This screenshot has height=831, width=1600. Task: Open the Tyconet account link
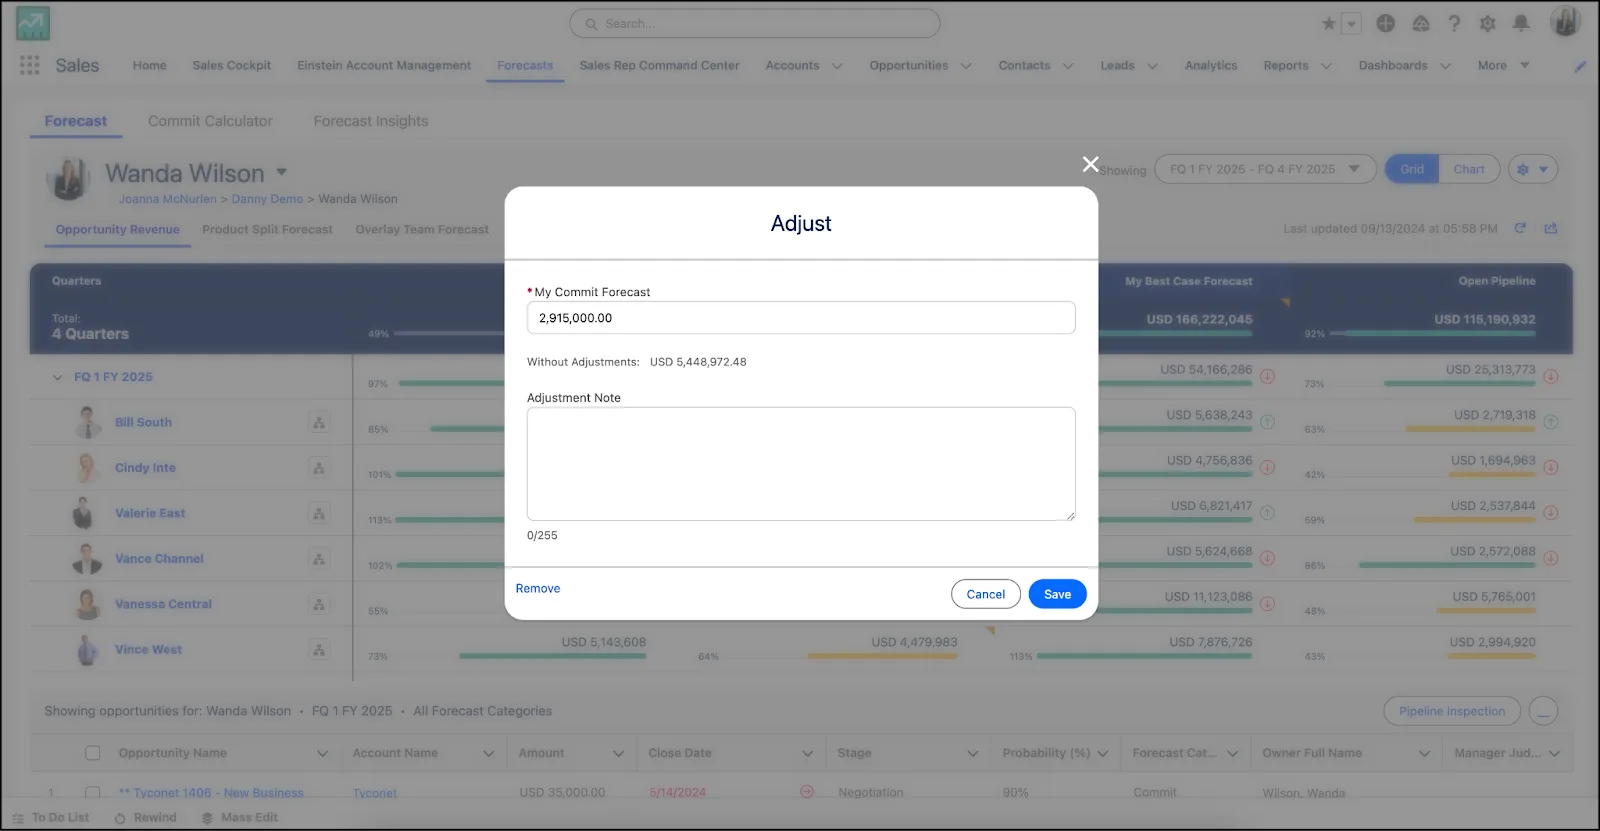(375, 793)
